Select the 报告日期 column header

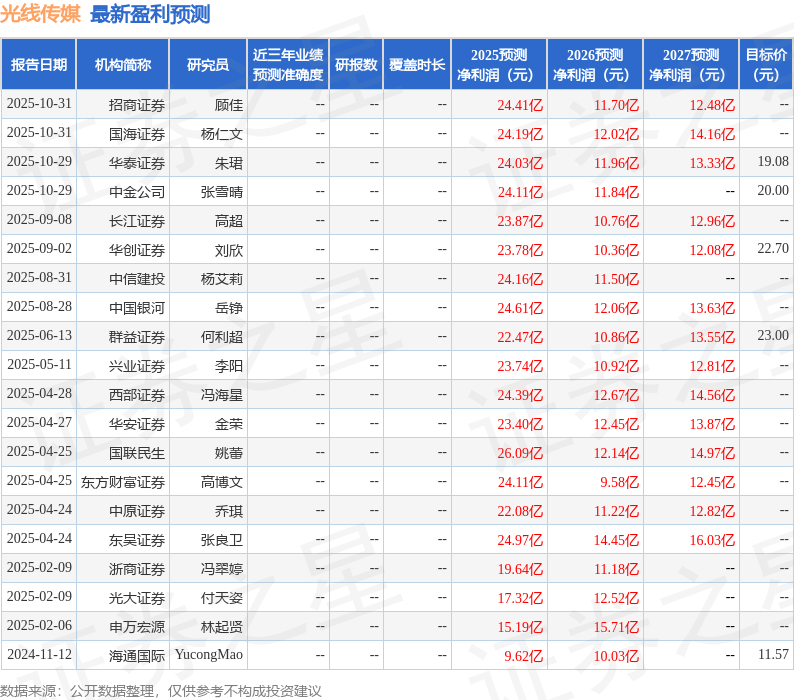pos(39,65)
